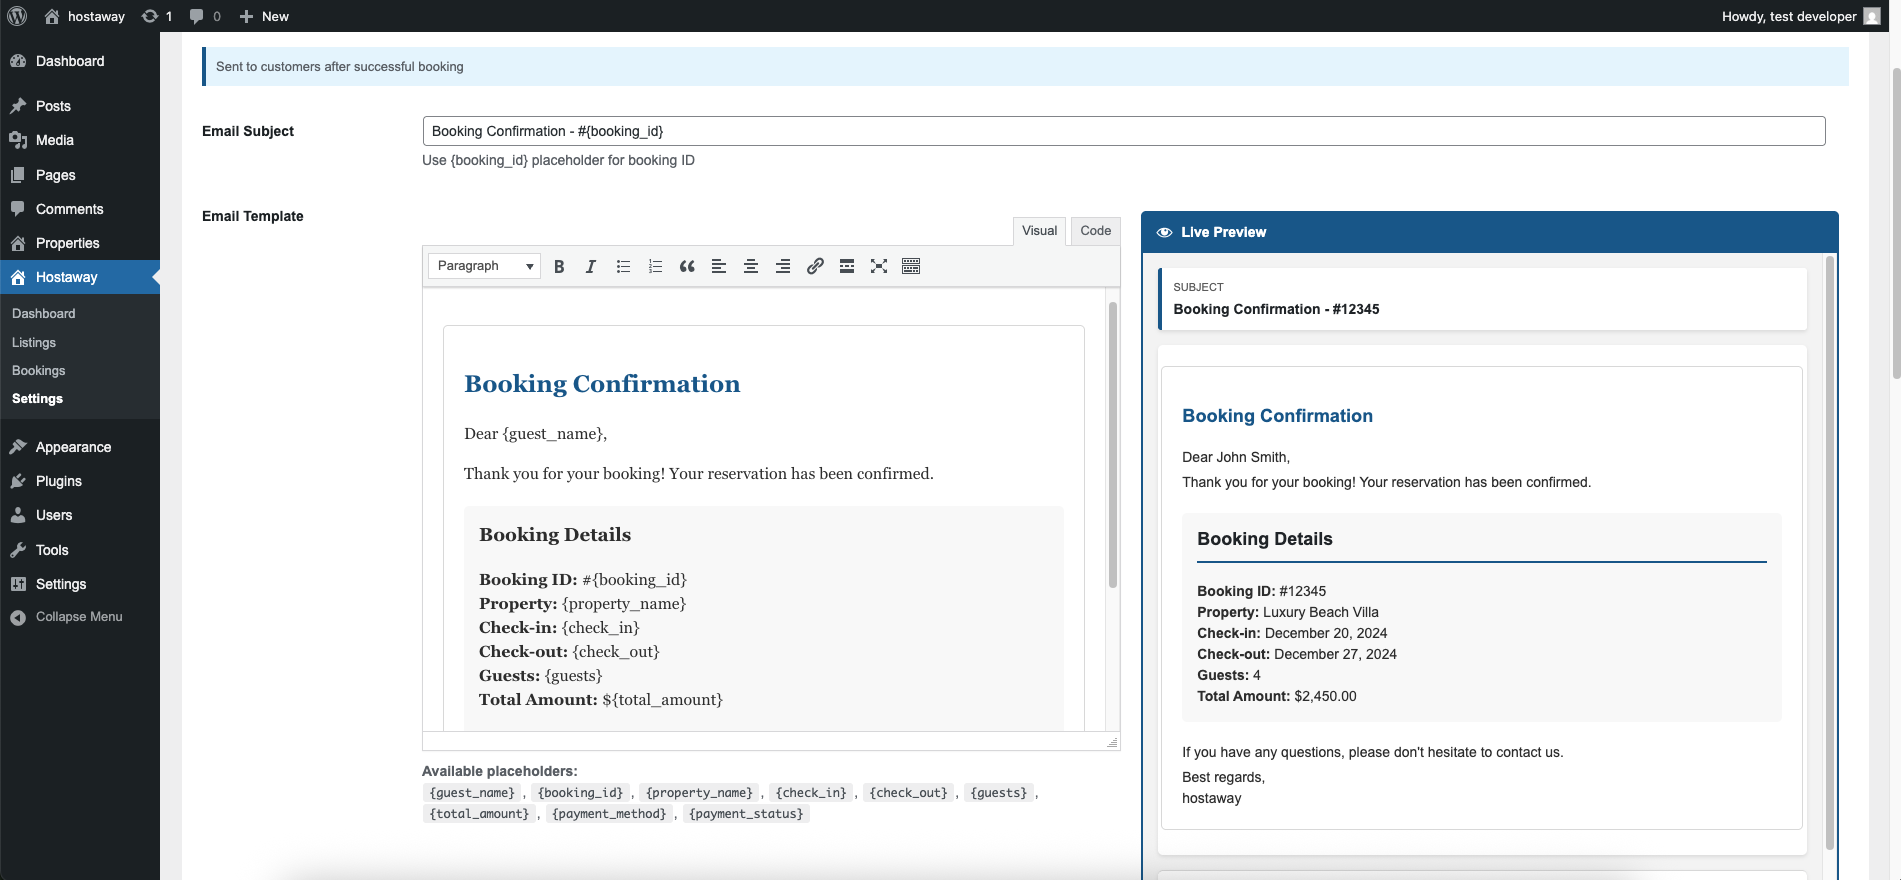Click the {check_out} placeholder tag

pyautogui.click(x=908, y=793)
